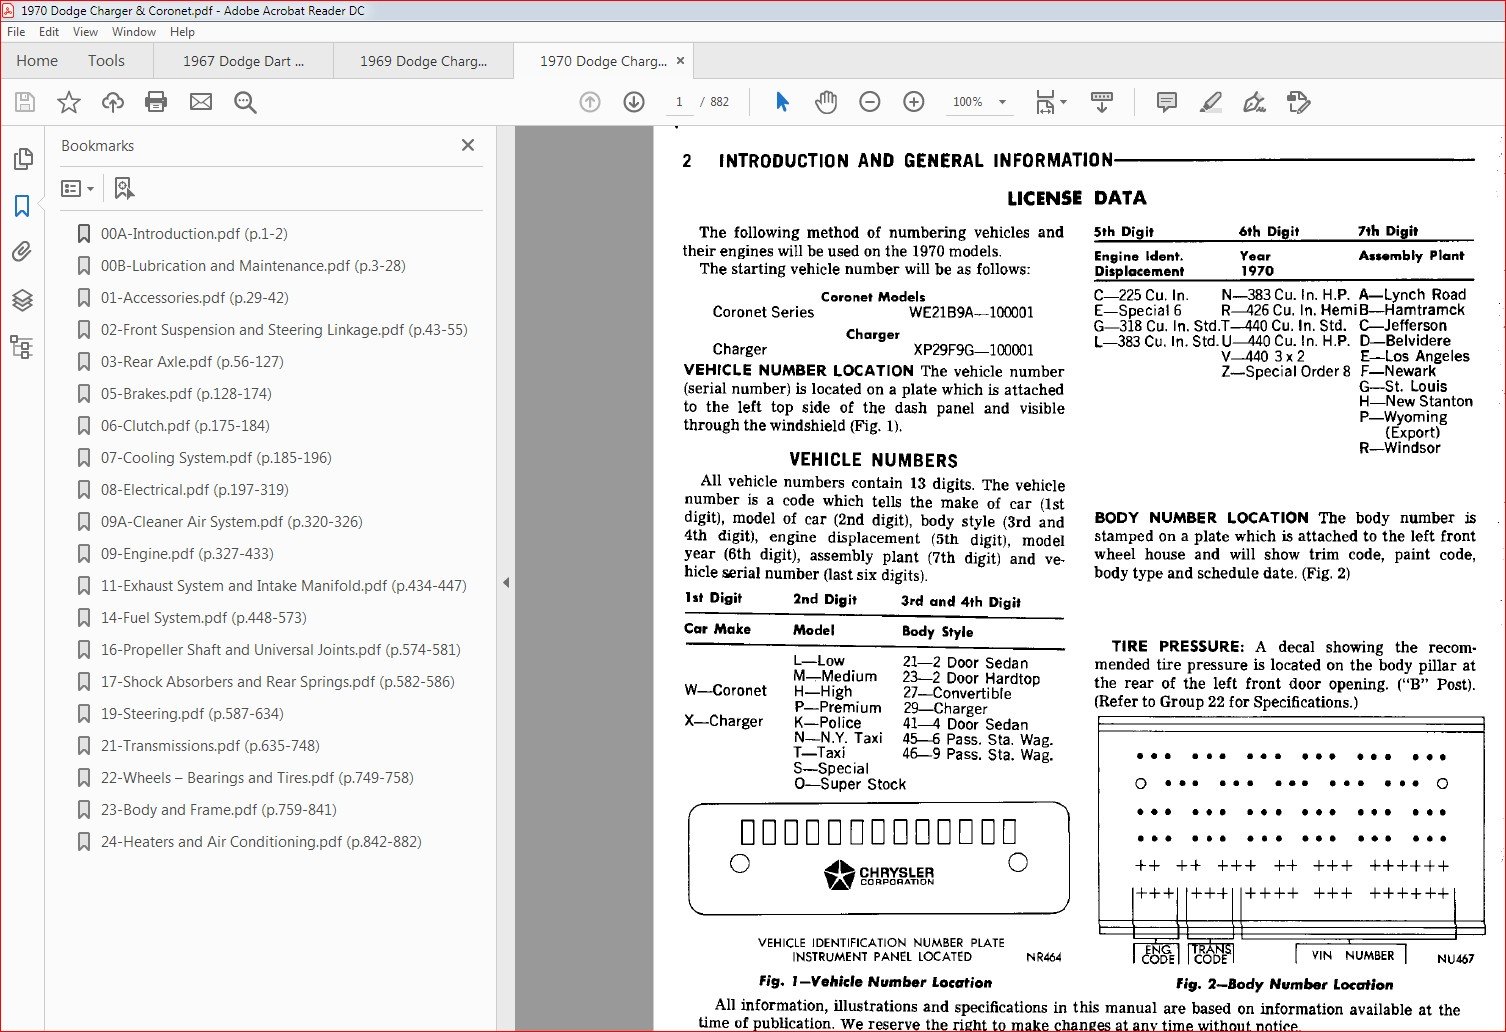1506x1032 pixels.
Task: Close the 1970 Dodge Charger tab
Action: pyautogui.click(x=681, y=61)
